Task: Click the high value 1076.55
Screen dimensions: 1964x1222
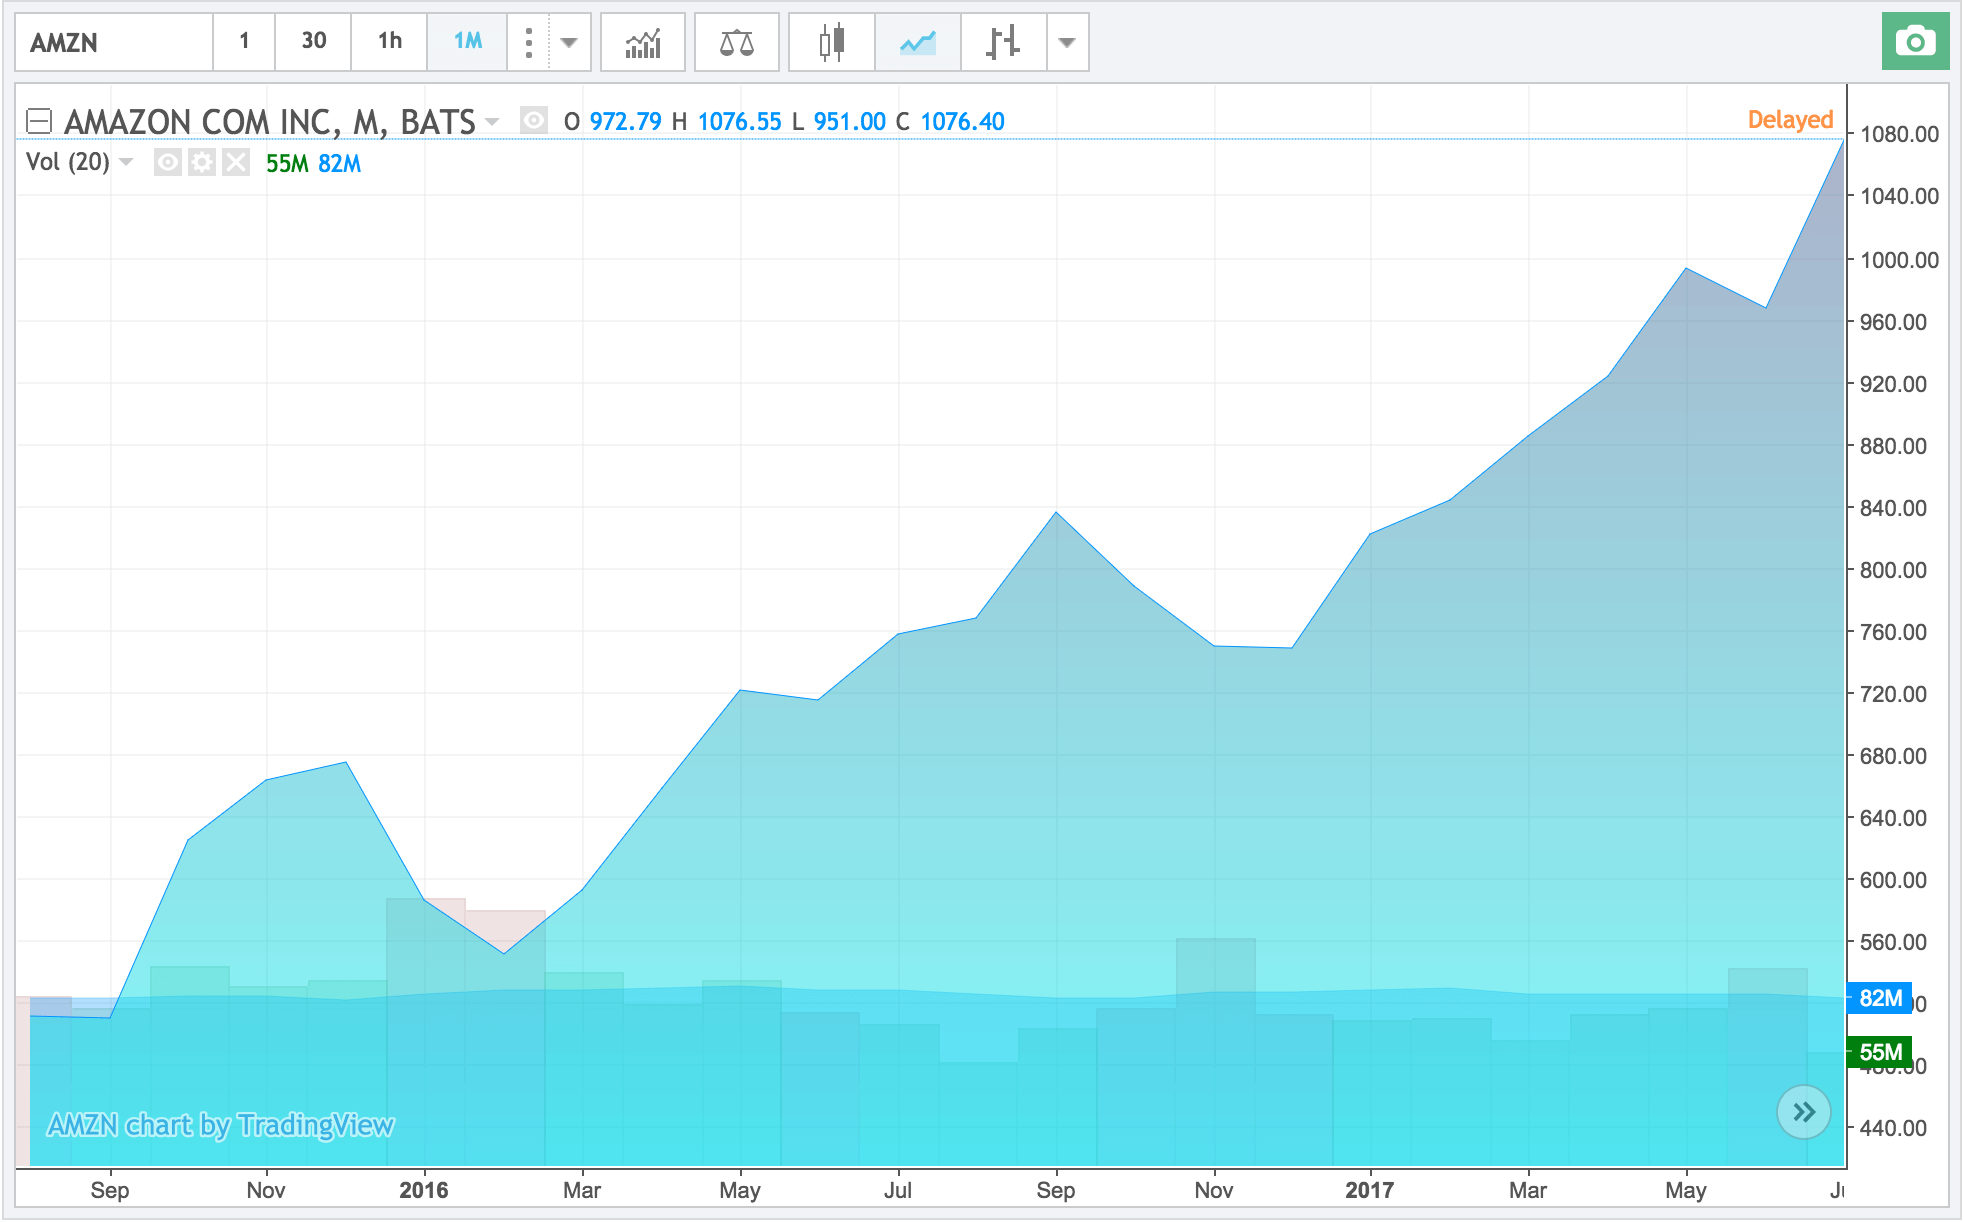Action: [x=739, y=121]
